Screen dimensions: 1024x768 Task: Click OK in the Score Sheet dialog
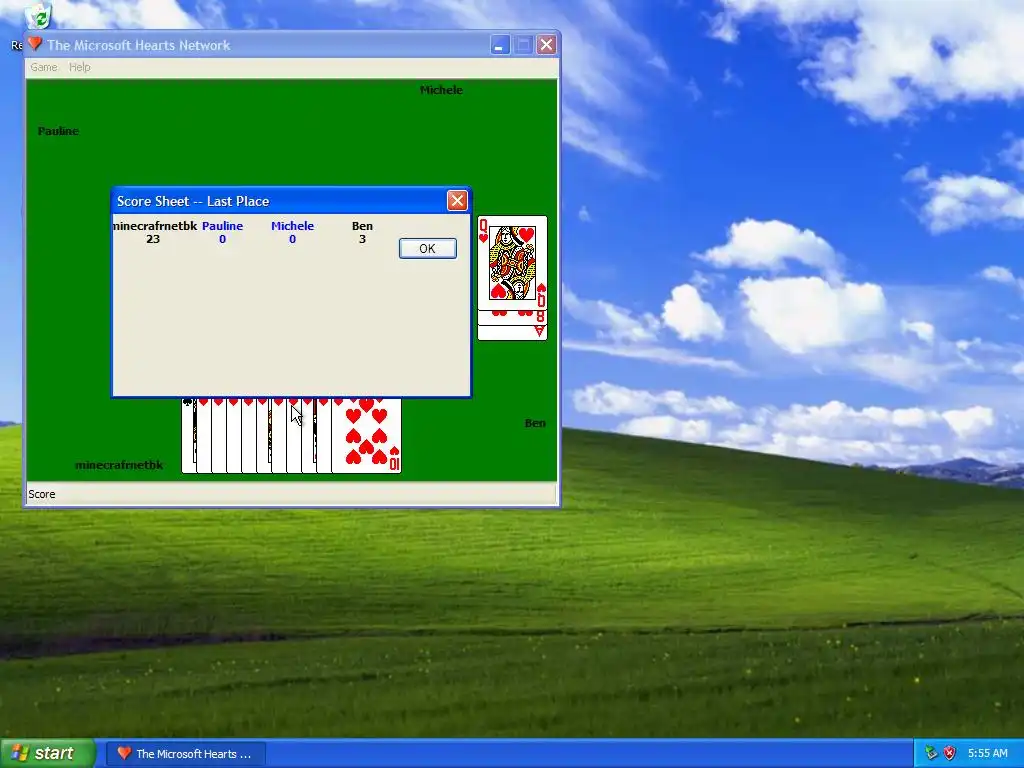point(427,248)
